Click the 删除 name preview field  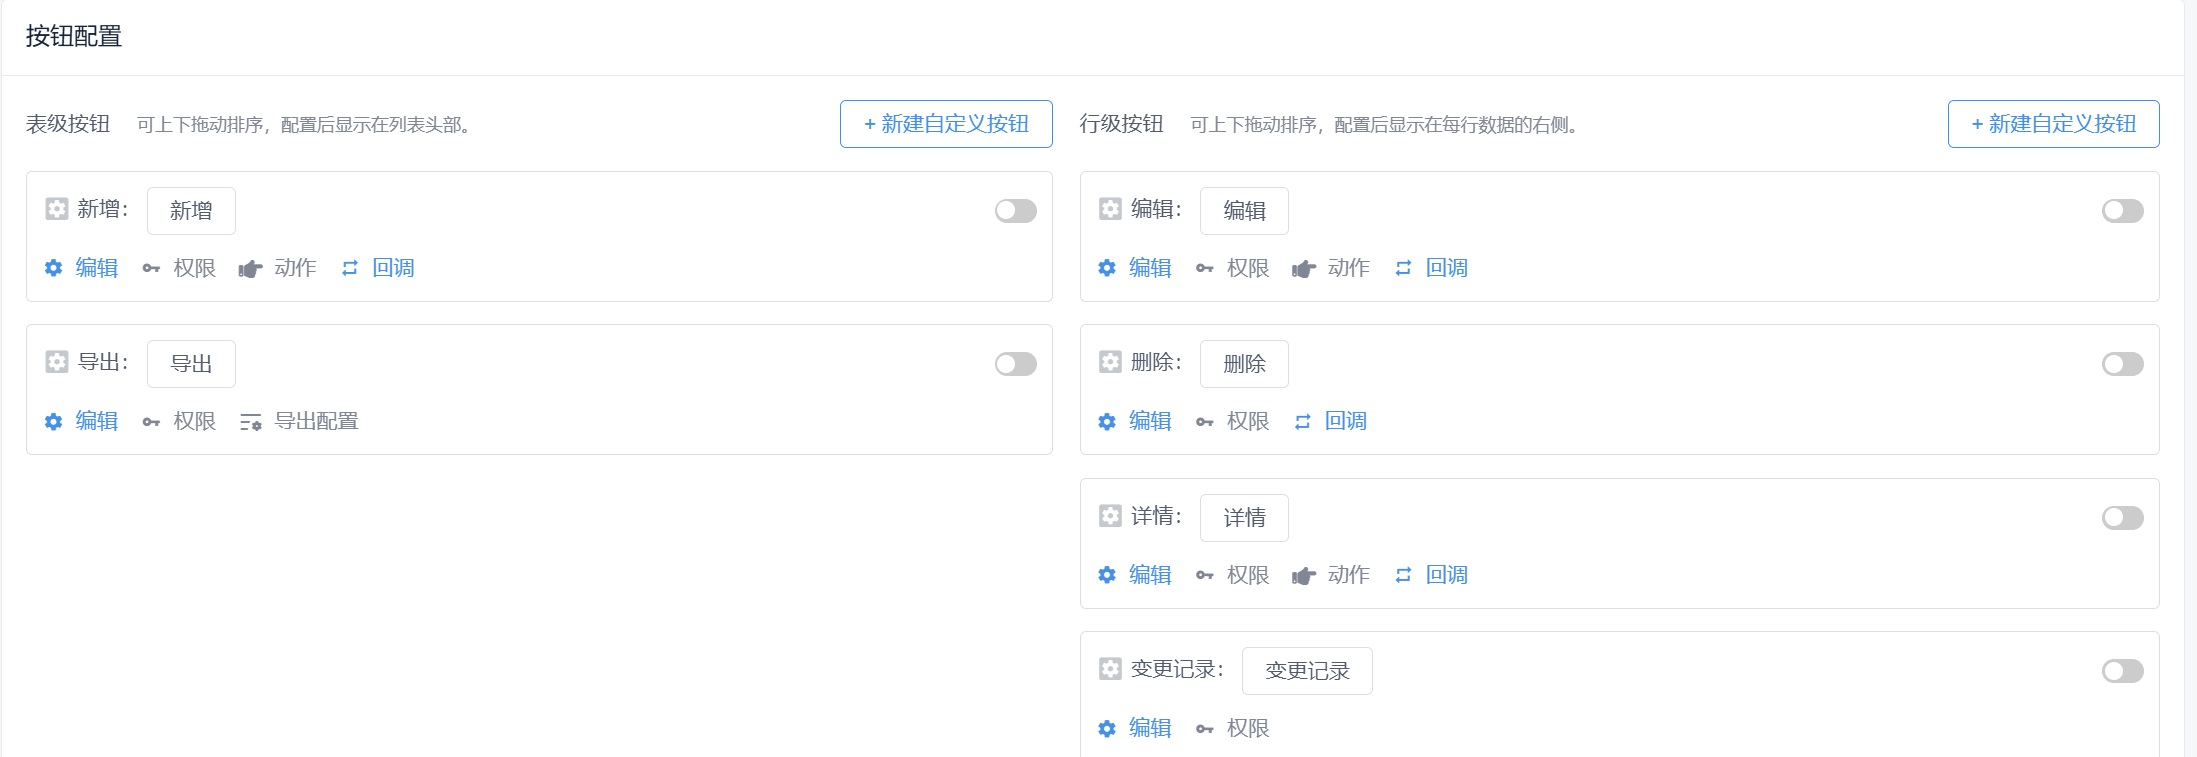coord(1244,364)
